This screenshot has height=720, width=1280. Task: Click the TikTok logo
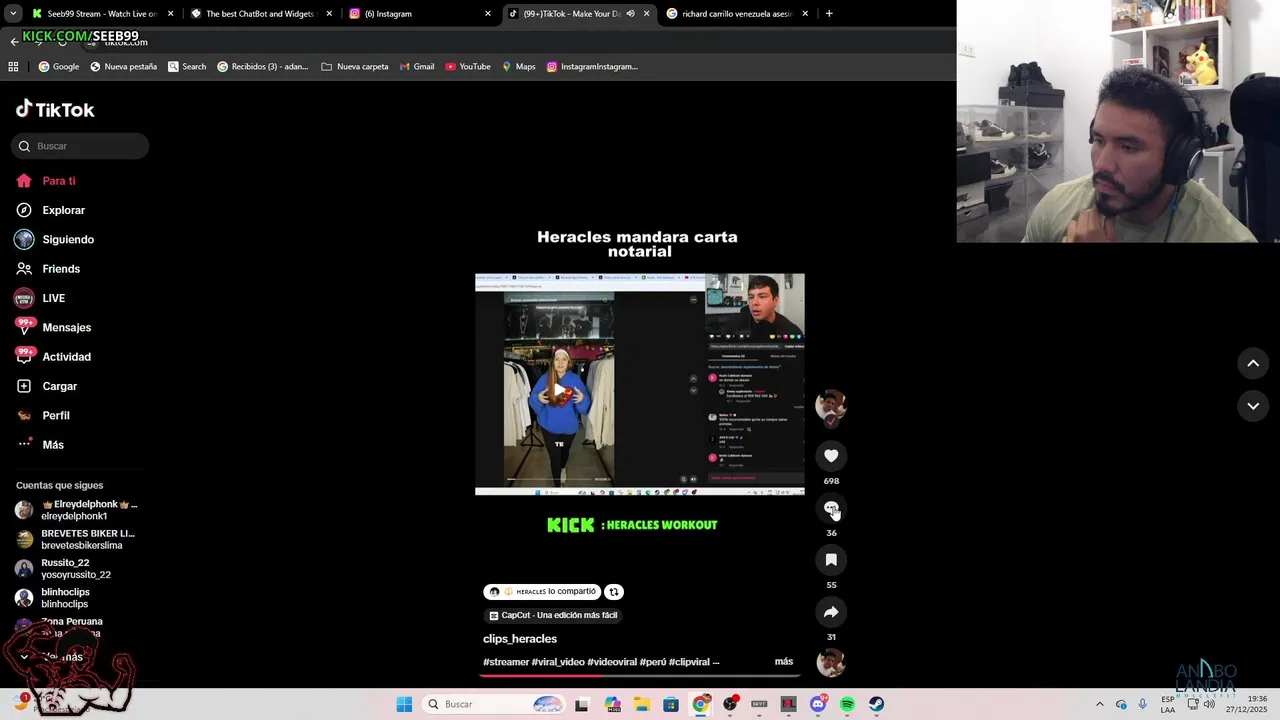click(55, 109)
